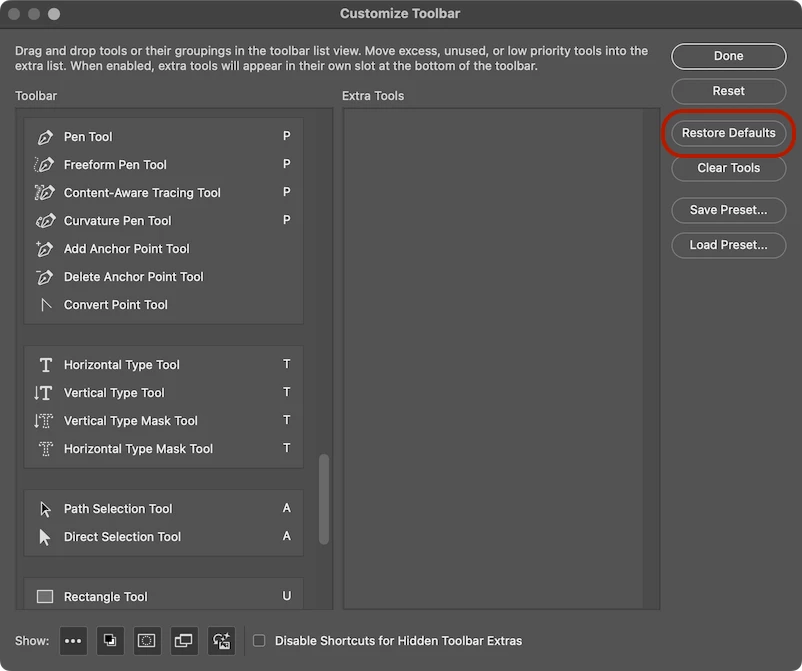Click the P shortcut beside Pen Tool
Viewport: 802px width, 671px height.
point(286,136)
